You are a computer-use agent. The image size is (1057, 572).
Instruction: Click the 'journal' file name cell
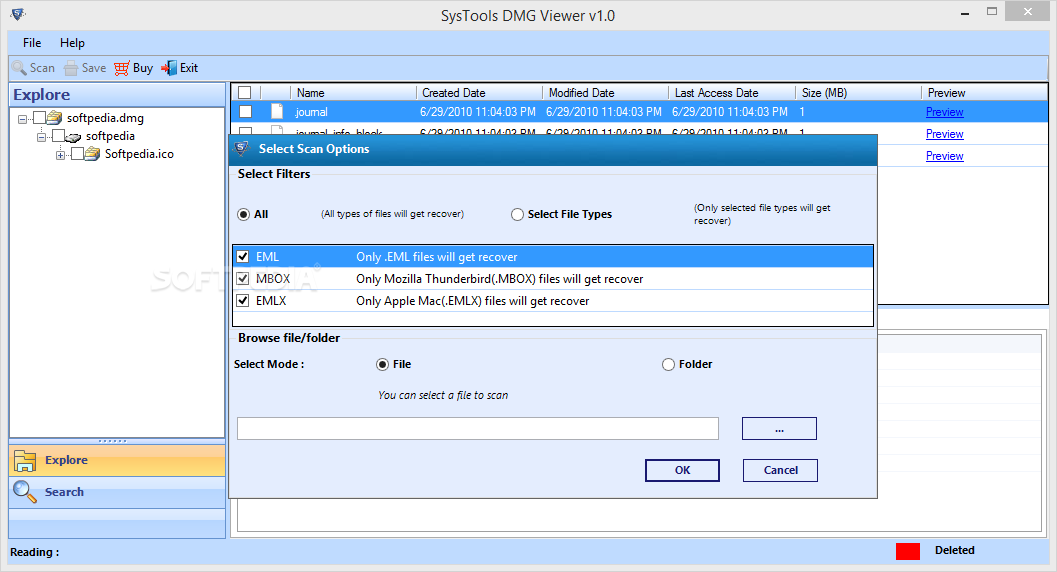311,112
